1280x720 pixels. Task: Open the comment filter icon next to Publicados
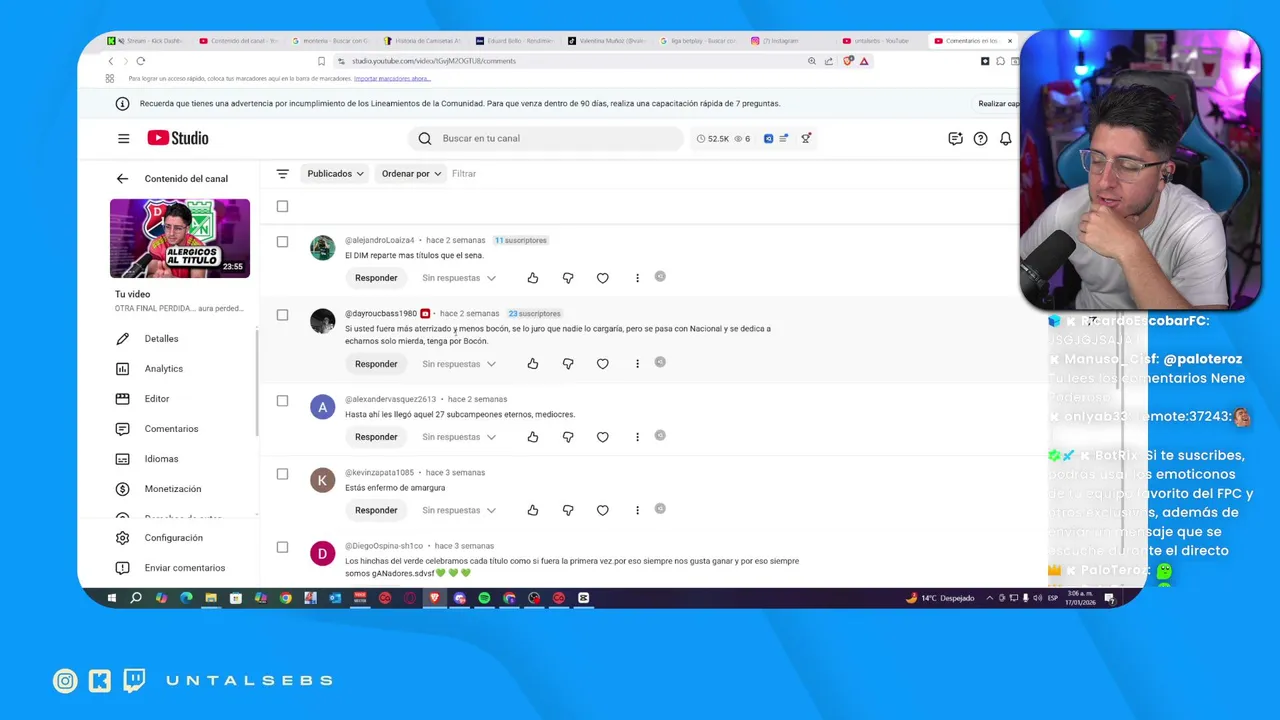tap(283, 174)
